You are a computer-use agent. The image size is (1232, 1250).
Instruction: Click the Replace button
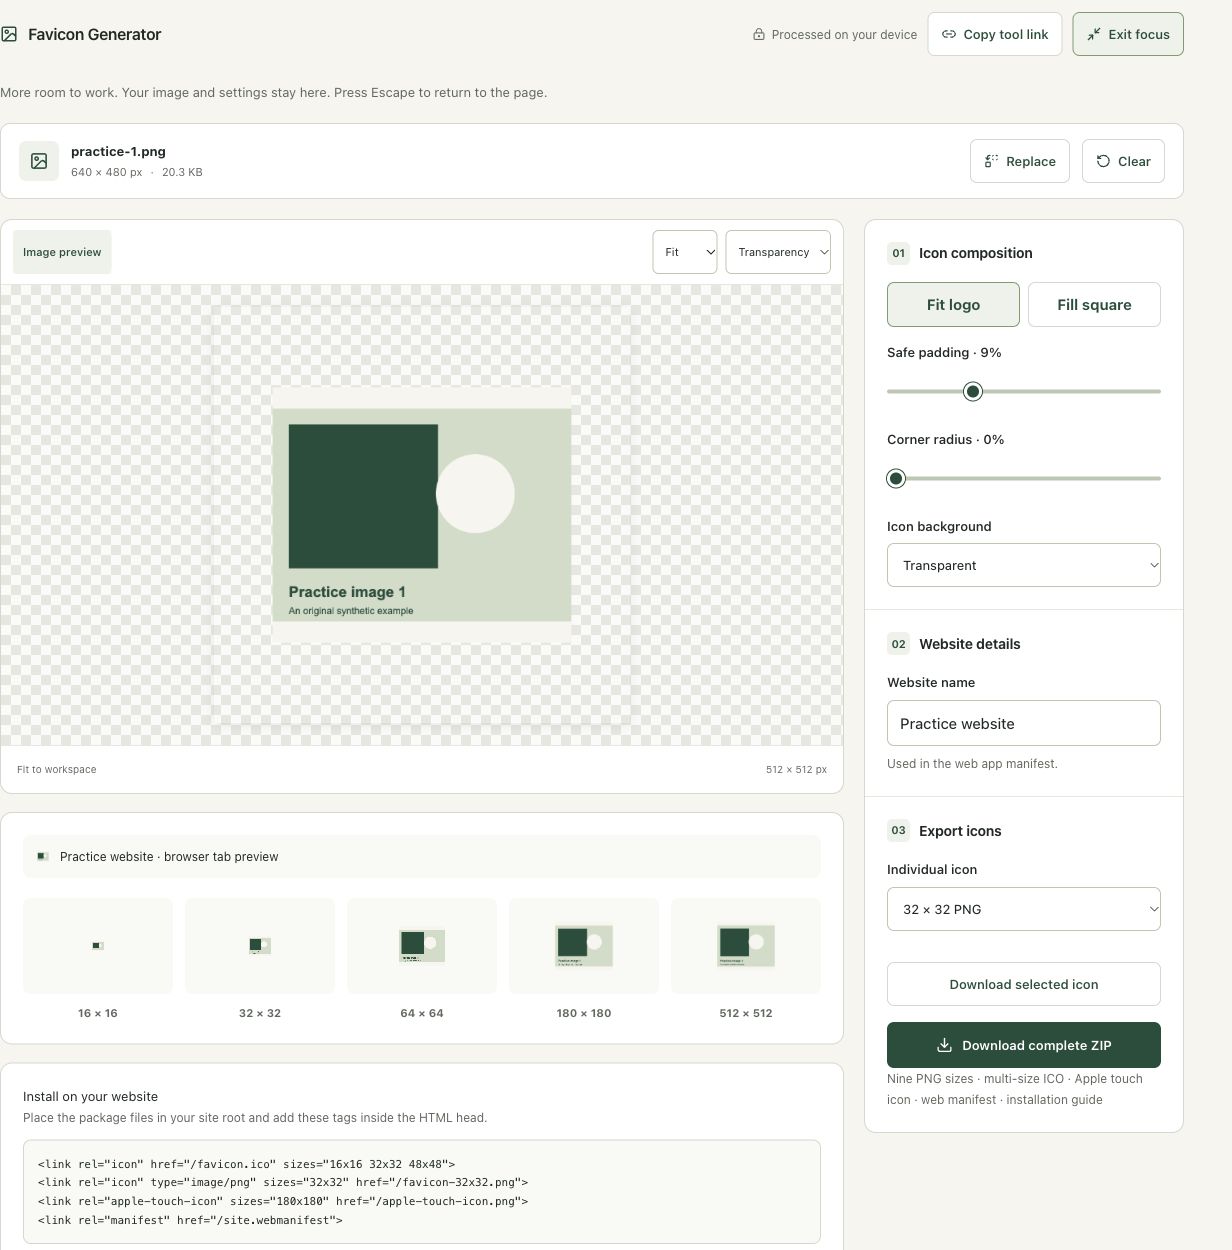[x=1020, y=161]
